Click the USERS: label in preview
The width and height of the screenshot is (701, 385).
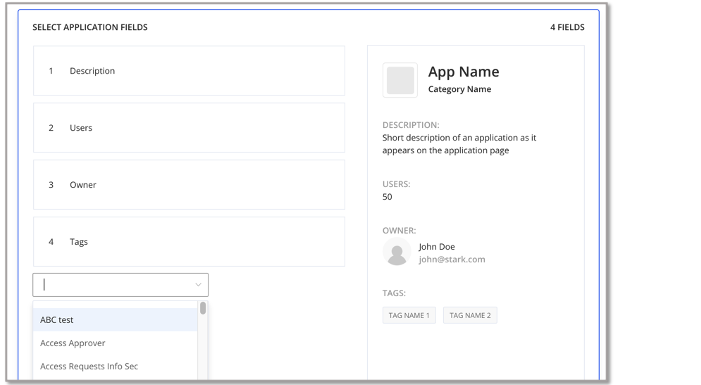396,184
